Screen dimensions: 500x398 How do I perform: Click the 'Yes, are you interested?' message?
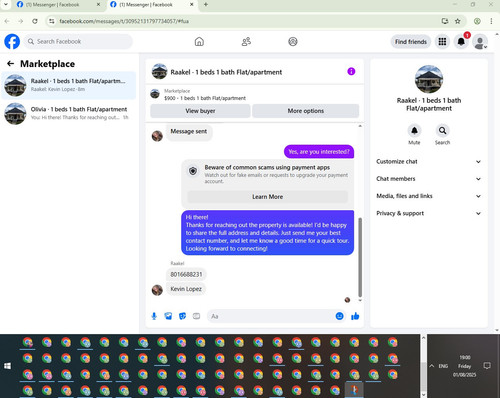pyautogui.click(x=319, y=152)
